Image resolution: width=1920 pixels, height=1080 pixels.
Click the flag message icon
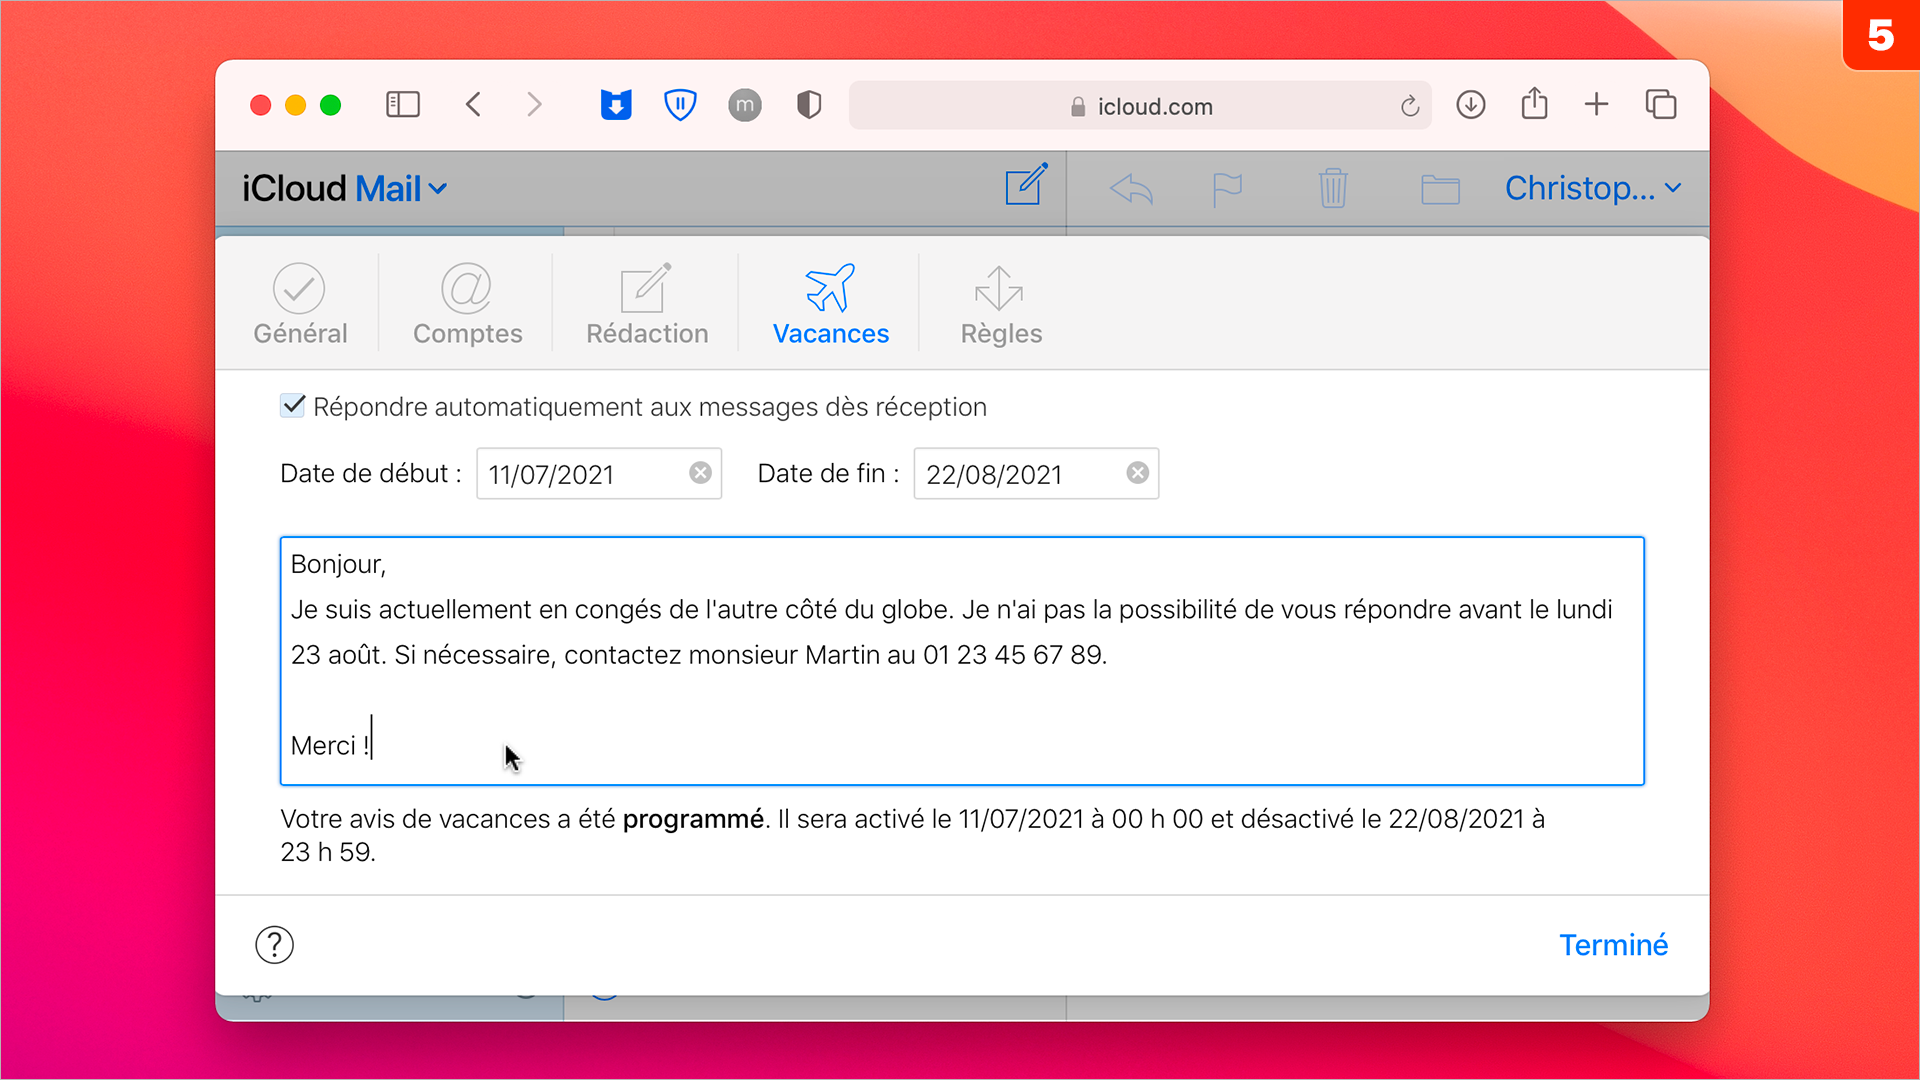1227,188
